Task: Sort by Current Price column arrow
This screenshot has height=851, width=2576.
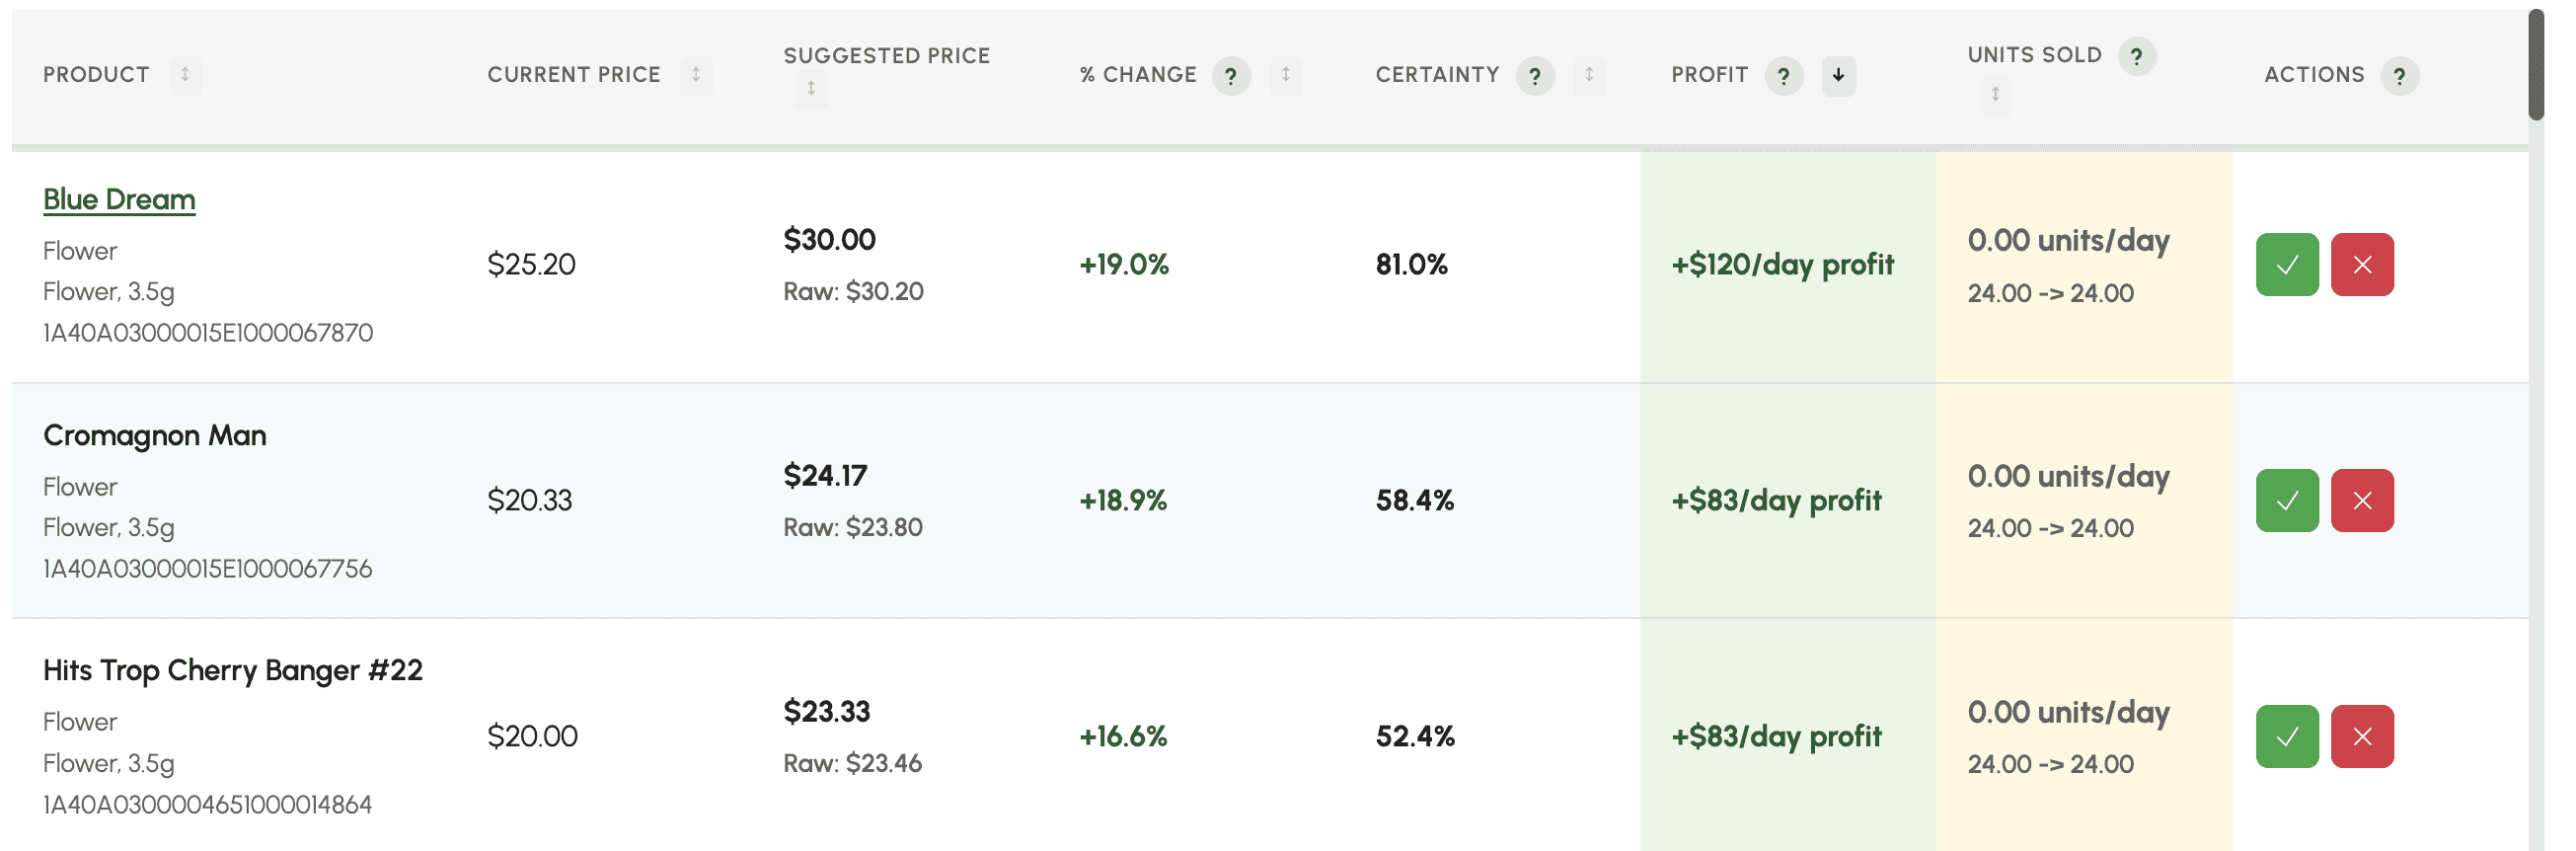Action: [x=696, y=75]
